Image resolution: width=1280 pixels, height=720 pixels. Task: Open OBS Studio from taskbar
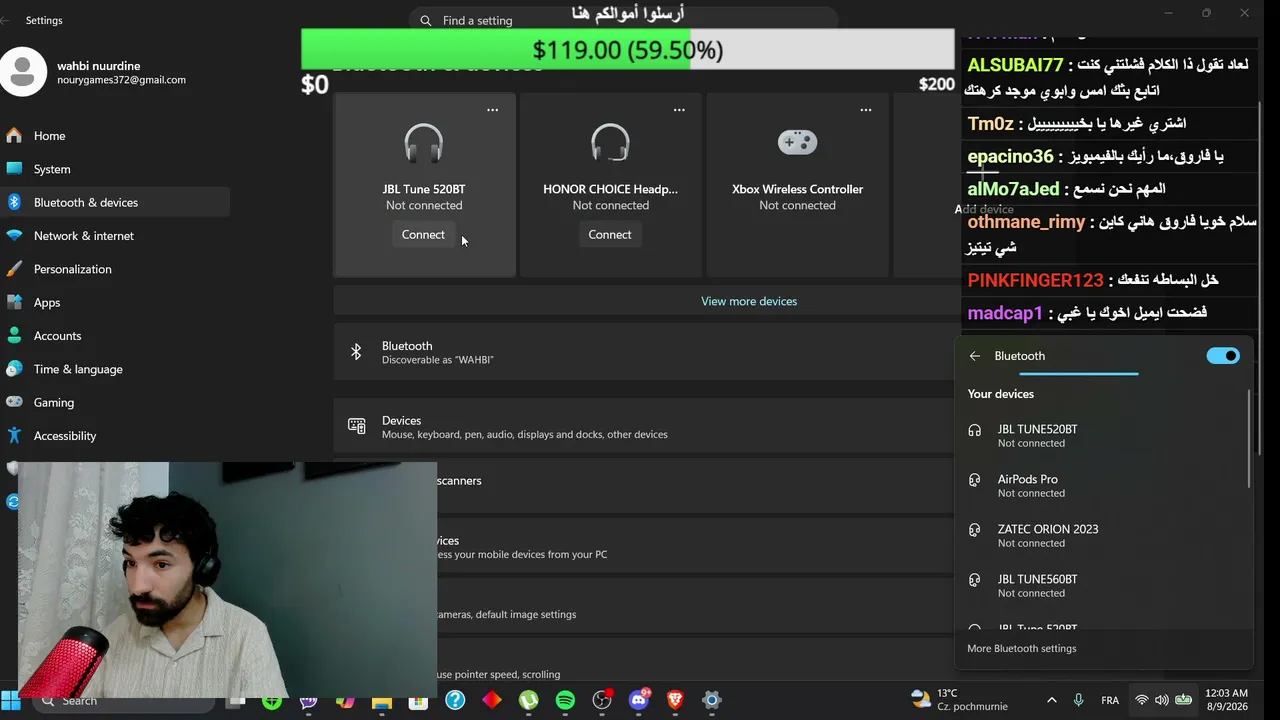pyautogui.click(x=602, y=700)
